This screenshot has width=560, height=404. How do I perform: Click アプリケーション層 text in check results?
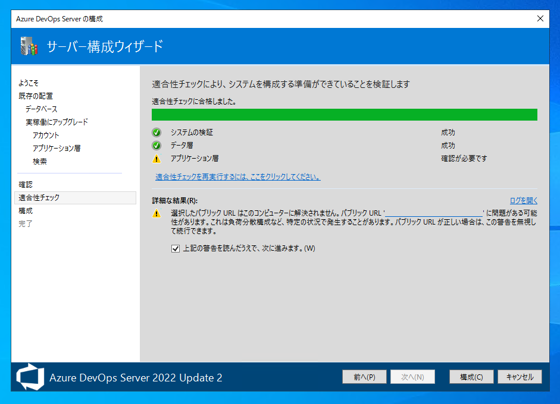point(195,159)
